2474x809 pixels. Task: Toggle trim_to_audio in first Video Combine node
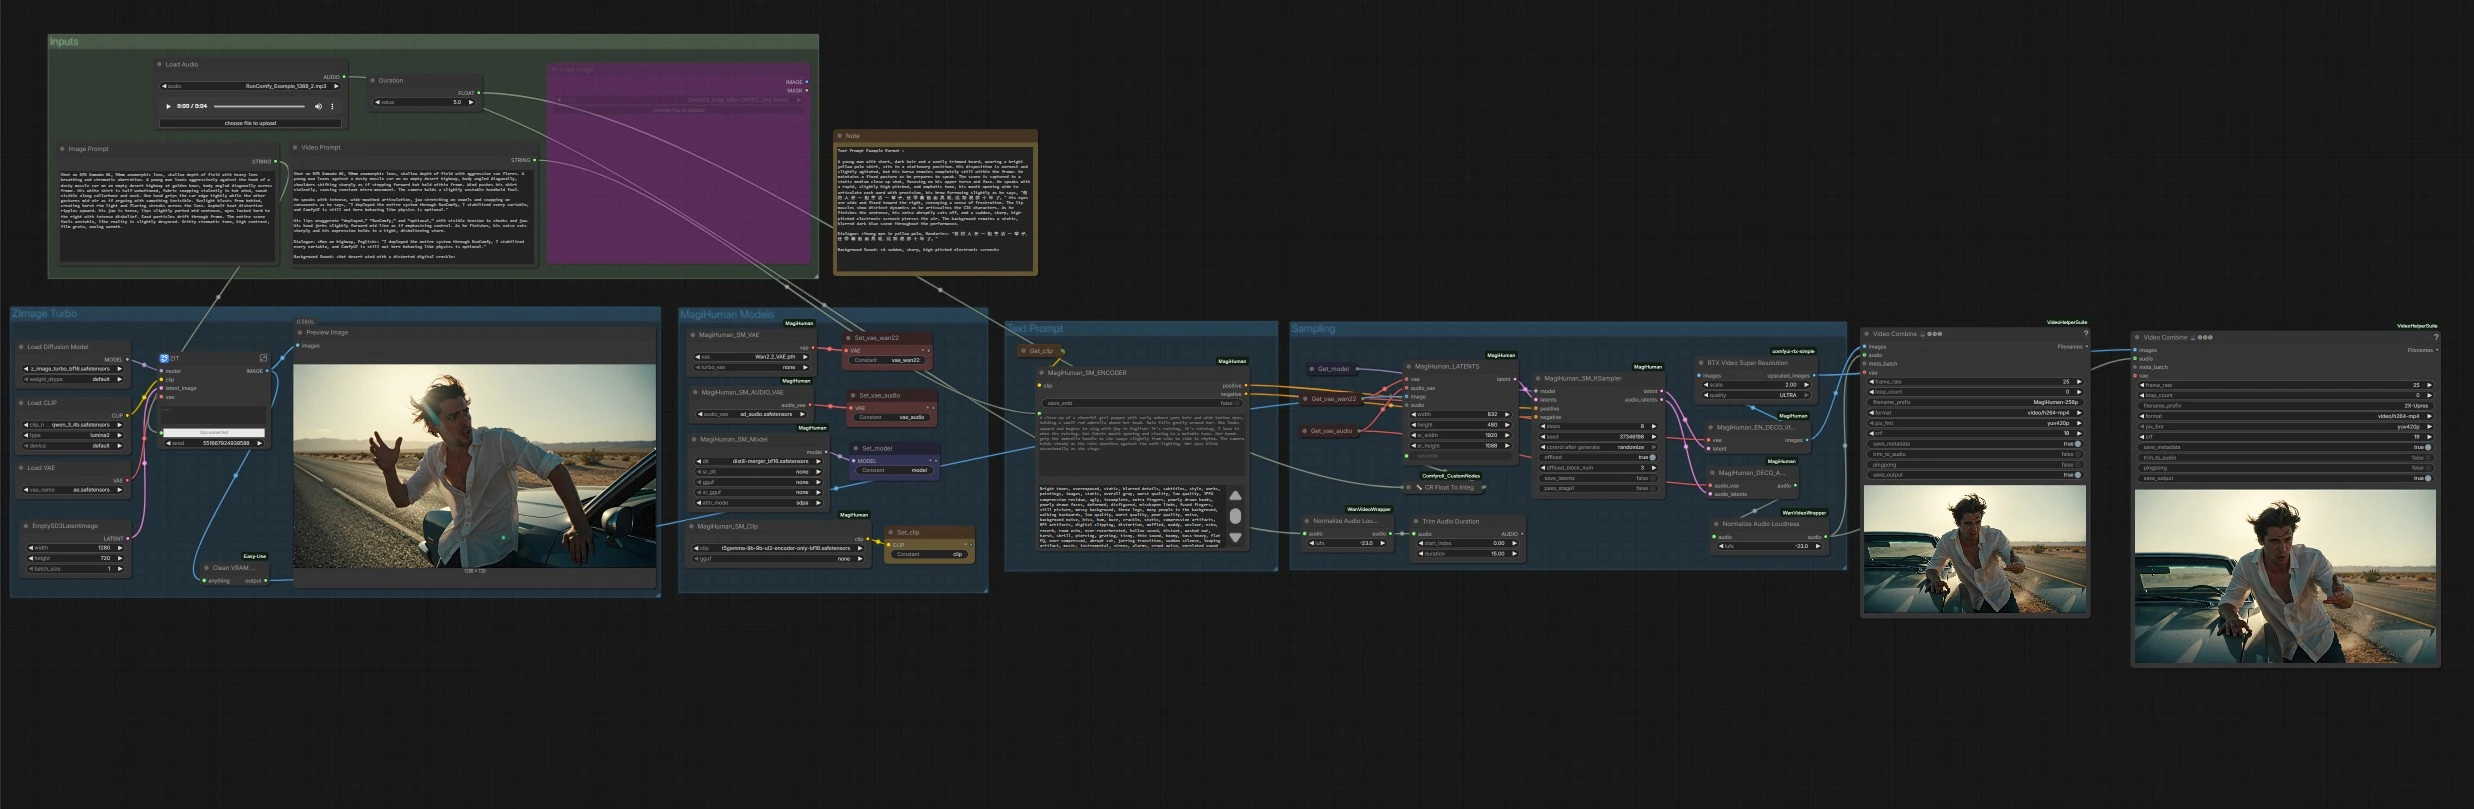click(x=1975, y=454)
